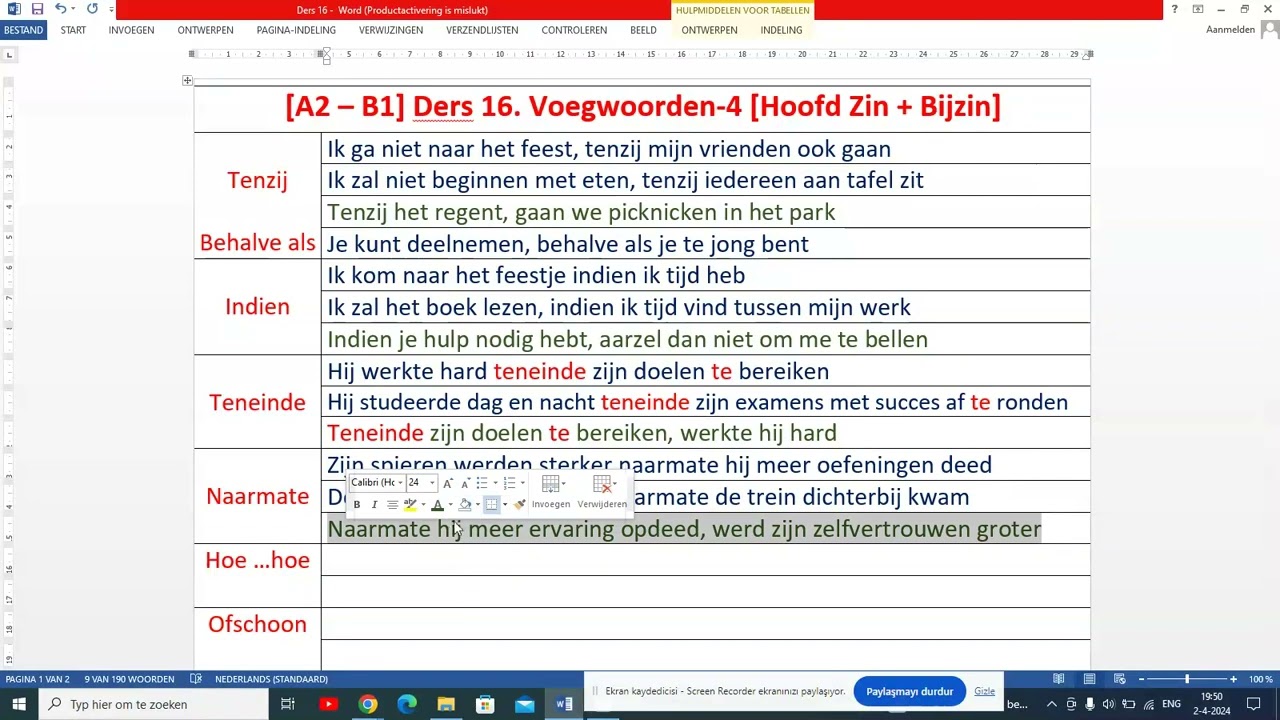The width and height of the screenshot is (1280, 720).
Task: Open the highlight color dropdown arrow
Action: (423, 505)
